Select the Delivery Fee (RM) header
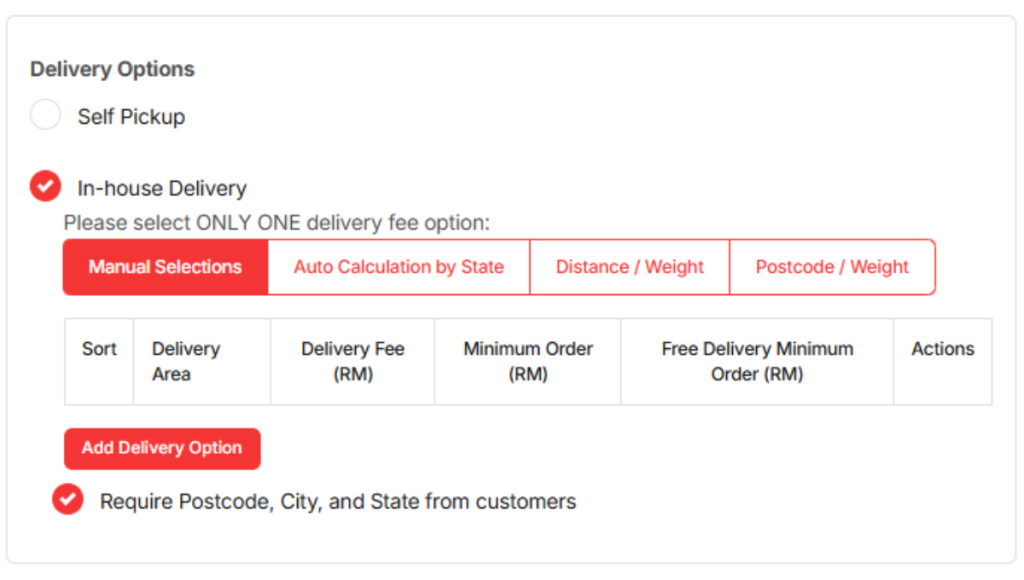The image size is (1024, 580). click(352, 361)
